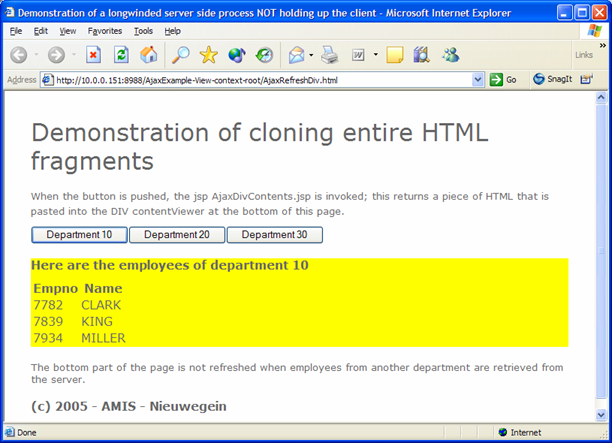Go to the Home page icon
612x443 pixels.
click(148, 55)
